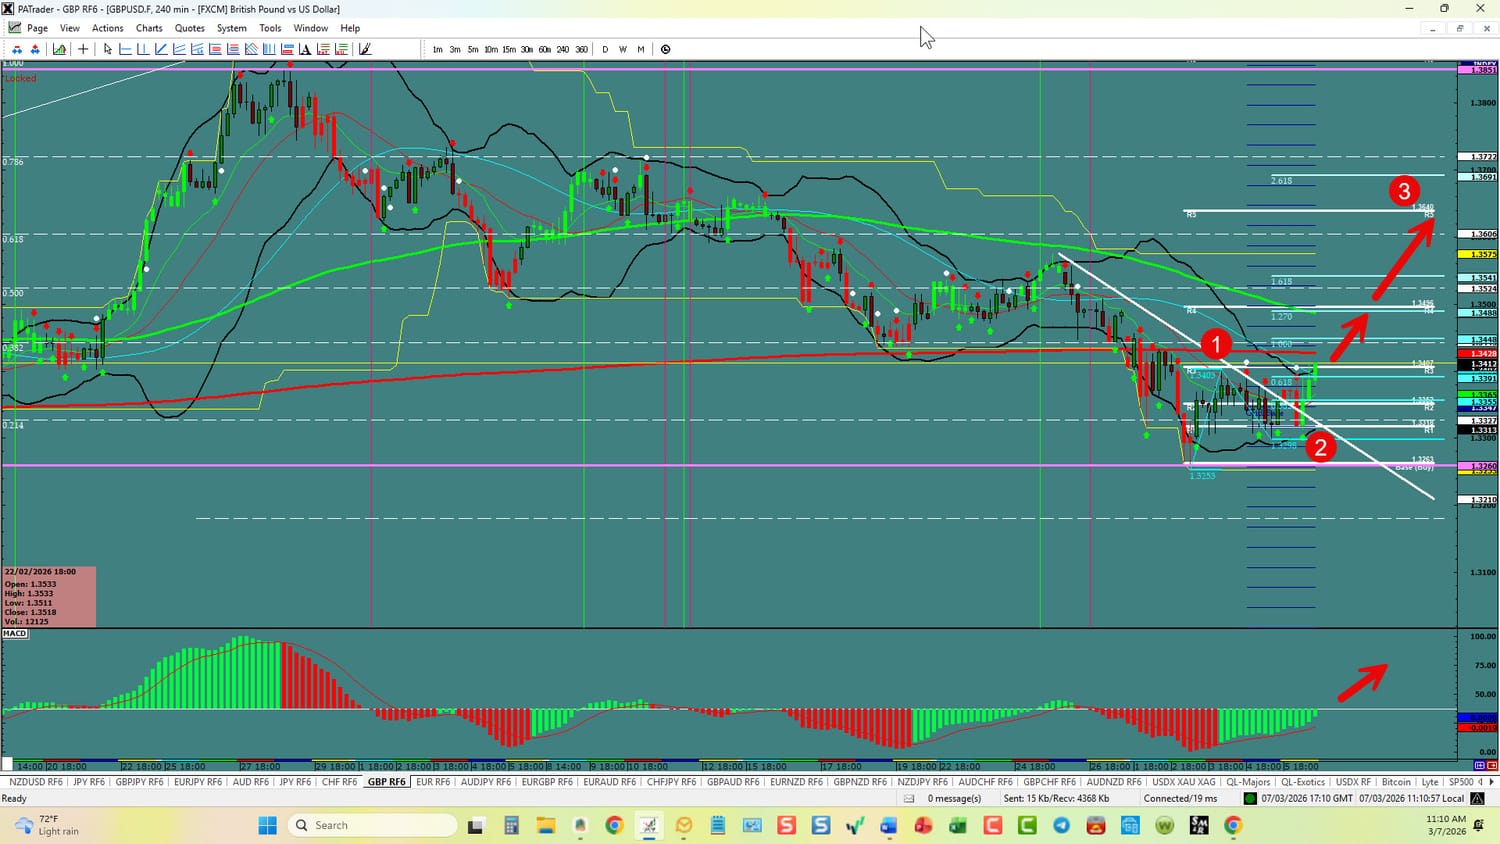The image size is (1500, 844).
Task: Open the Charts menu
Action: click(149, 28)
